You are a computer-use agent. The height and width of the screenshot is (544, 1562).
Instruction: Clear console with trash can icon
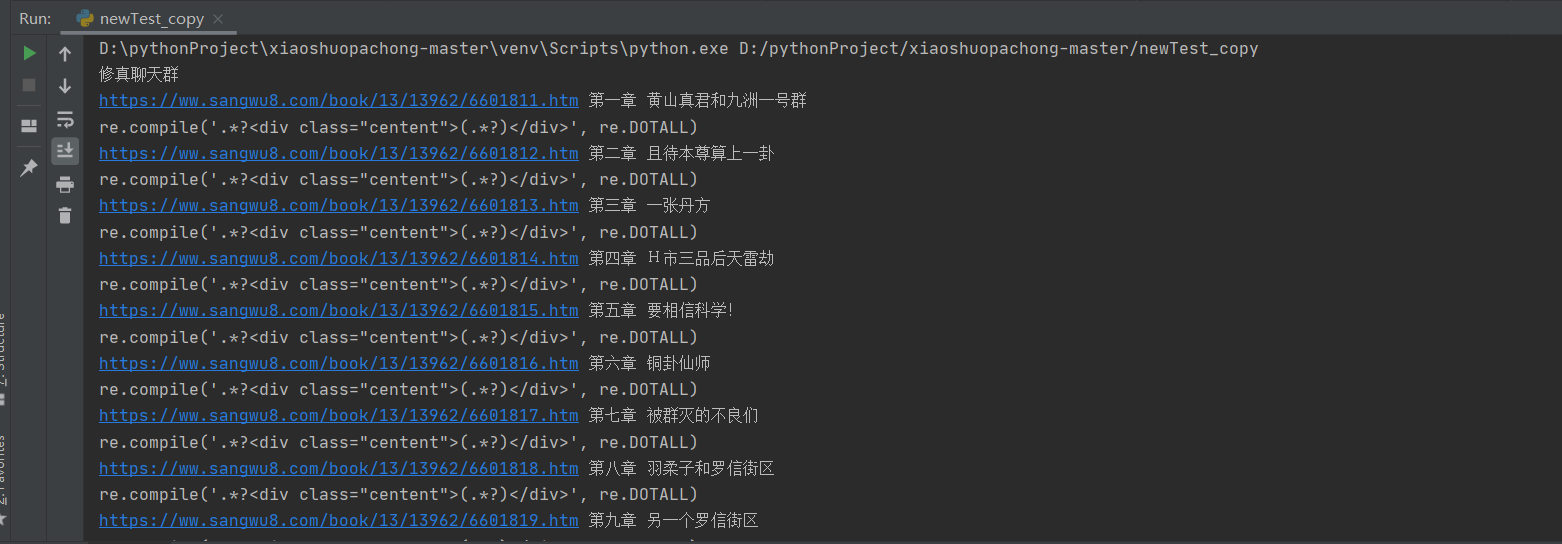pos(65,215)
